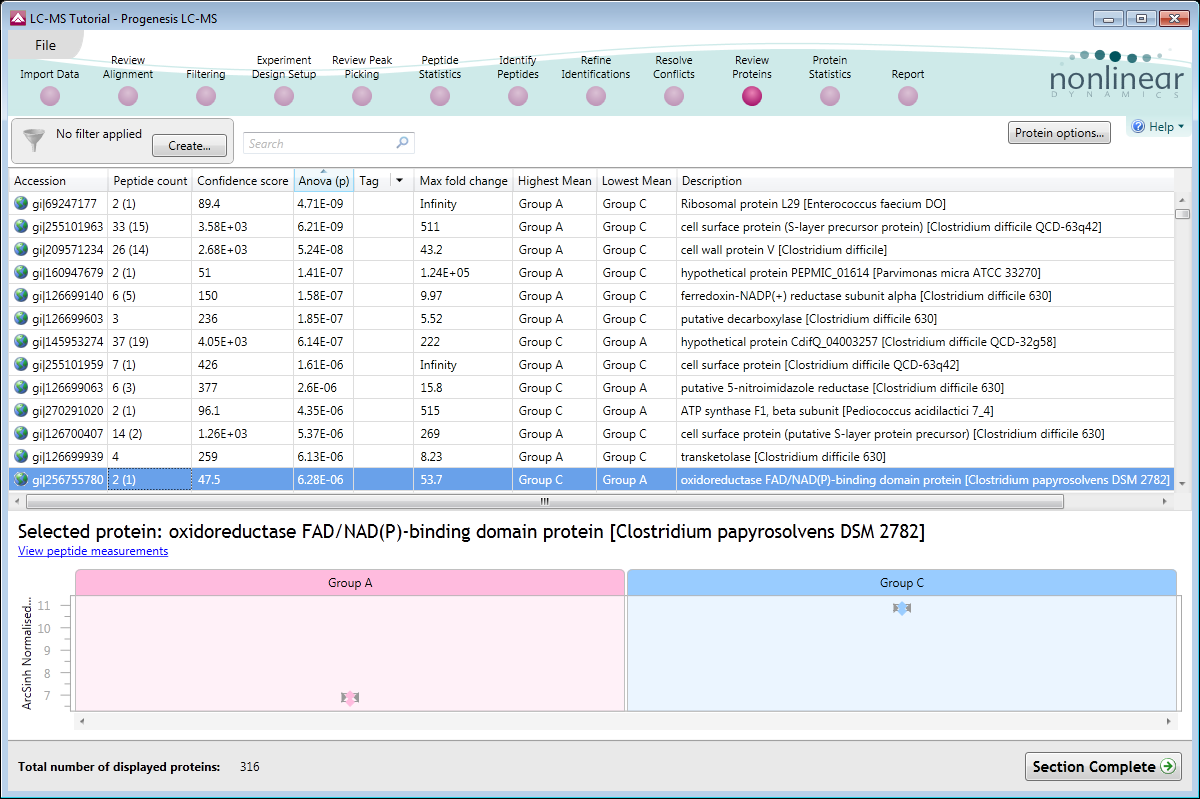1200x799 pixels.
Task: Click the table scrollbar down arrow
Action: pyautogui.click(x=1182, y=483)
